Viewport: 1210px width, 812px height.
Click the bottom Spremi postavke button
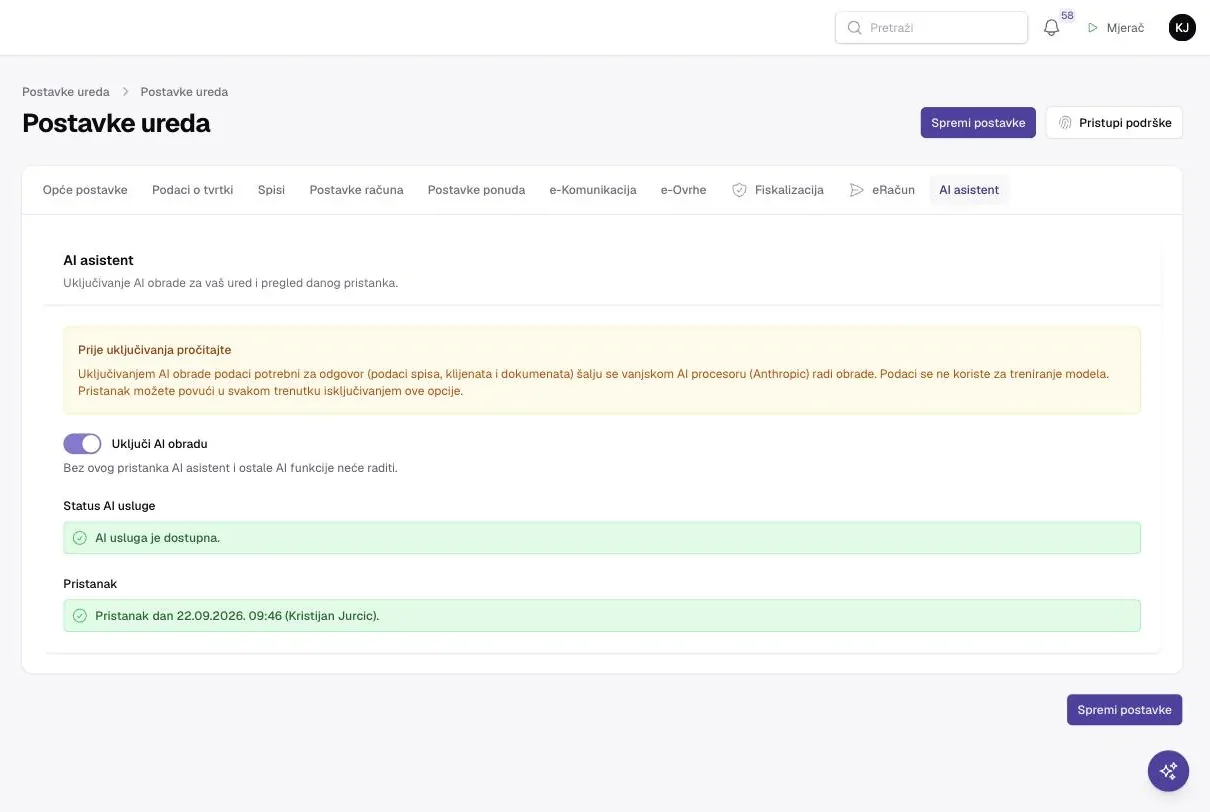click(x=1124, y=710)
